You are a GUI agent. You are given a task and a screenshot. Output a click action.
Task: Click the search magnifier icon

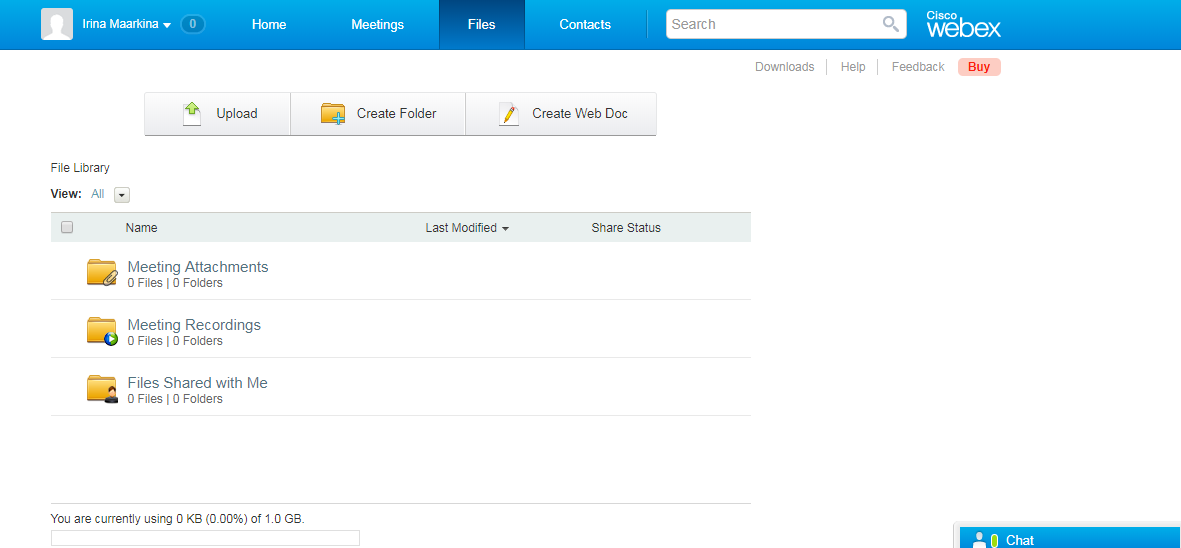pyautogui.click(x=891, y=24)
